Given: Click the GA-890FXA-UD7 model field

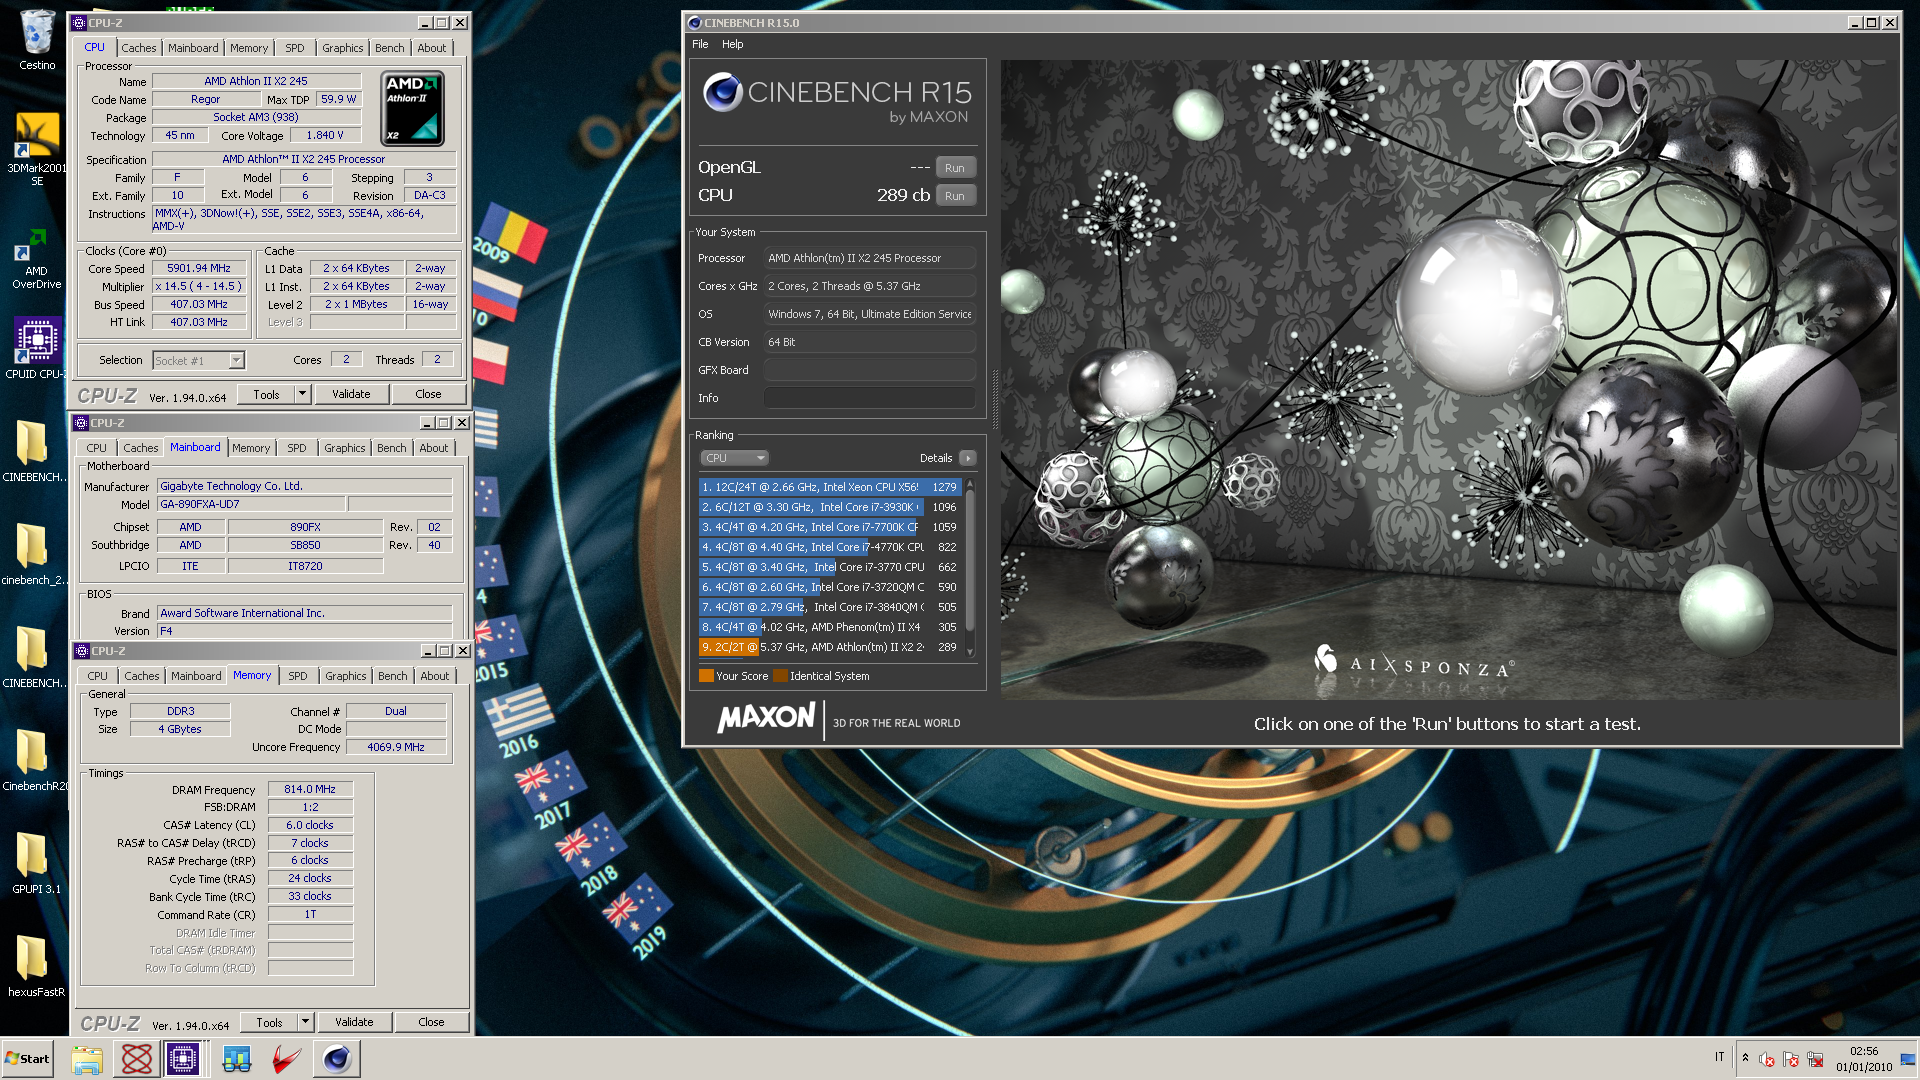Looking at the screenshot, I should 250,504.
